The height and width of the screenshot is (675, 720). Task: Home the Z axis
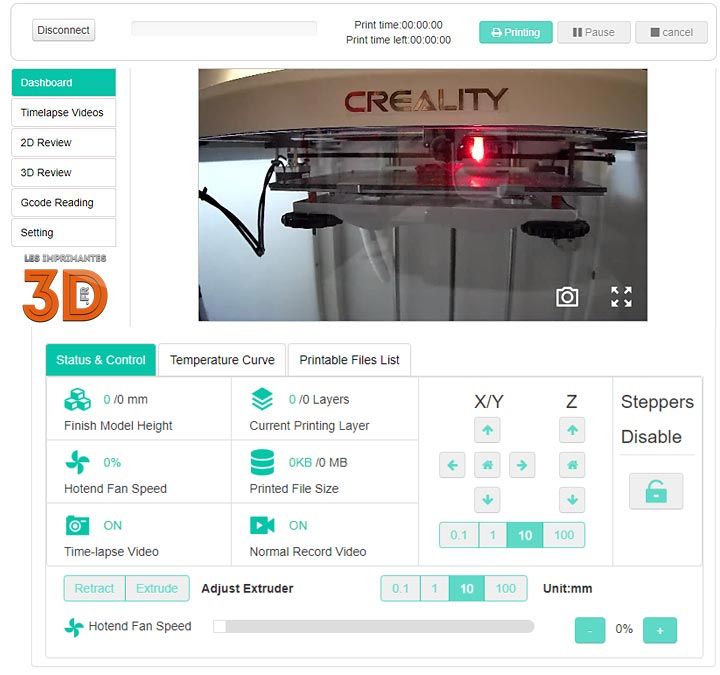(572, 465)
